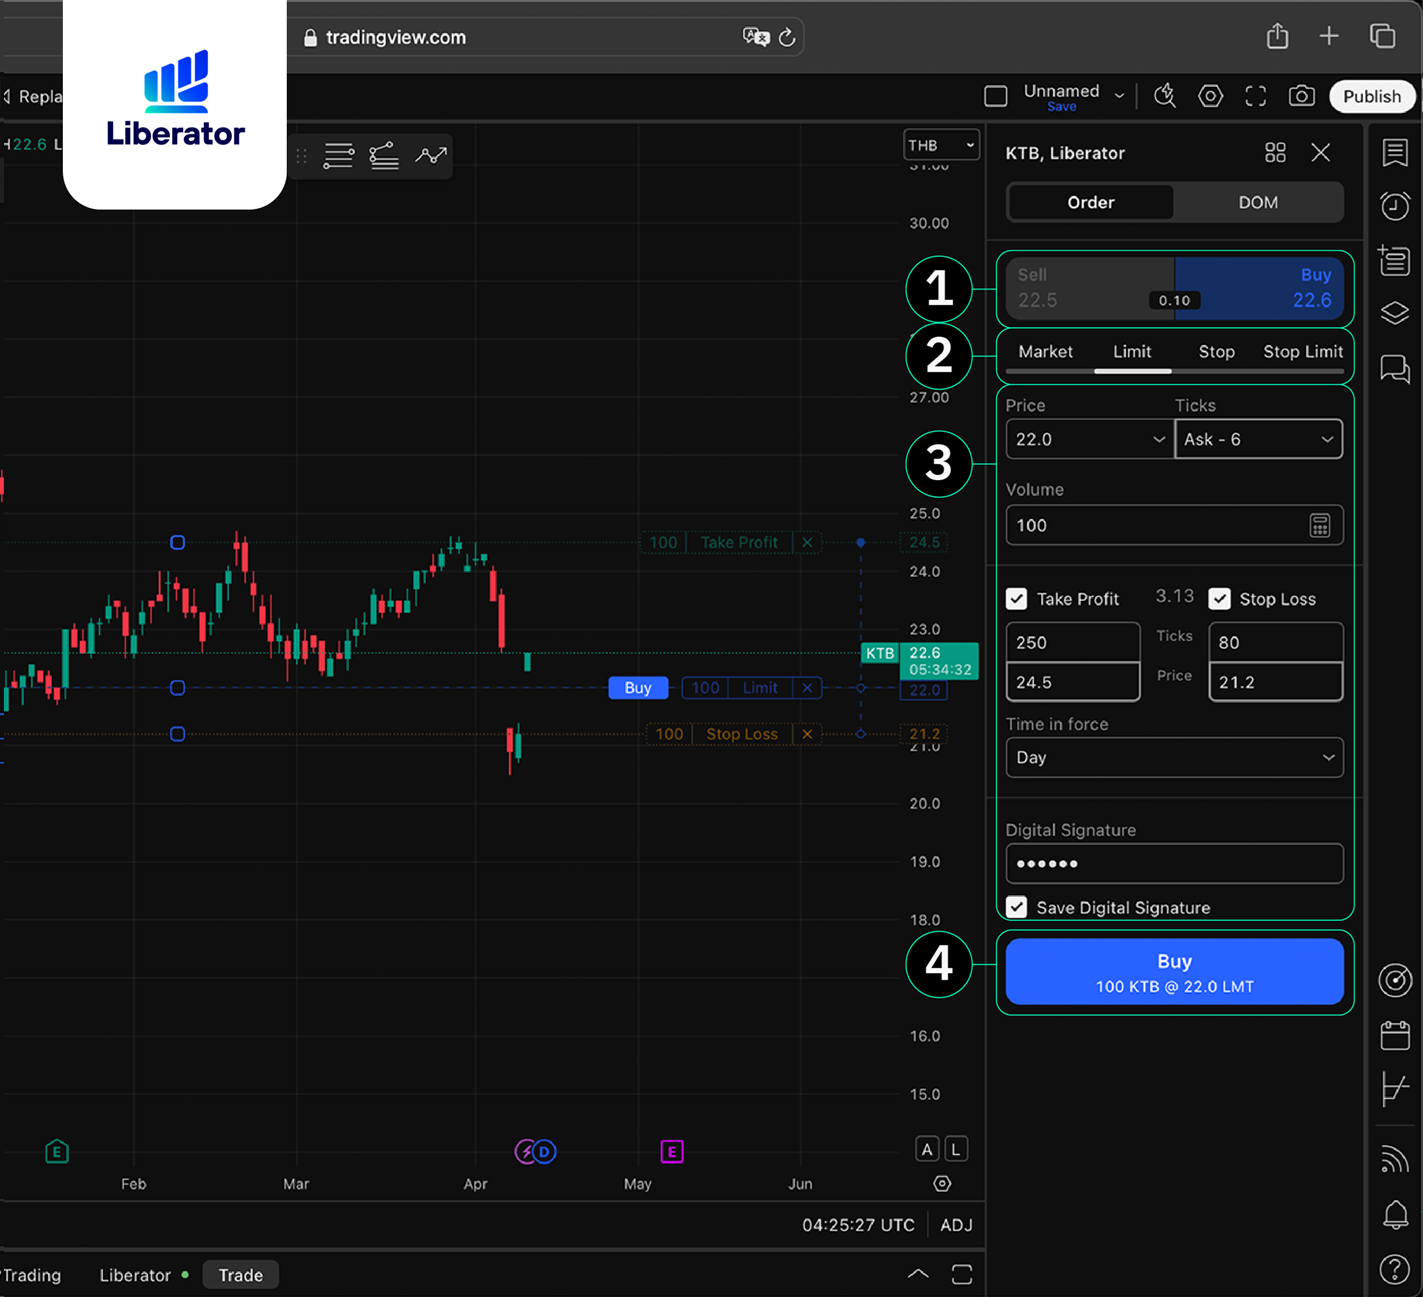Maximize the bottom panel square icon
1423x1297 pixels.
point(962,1274)
